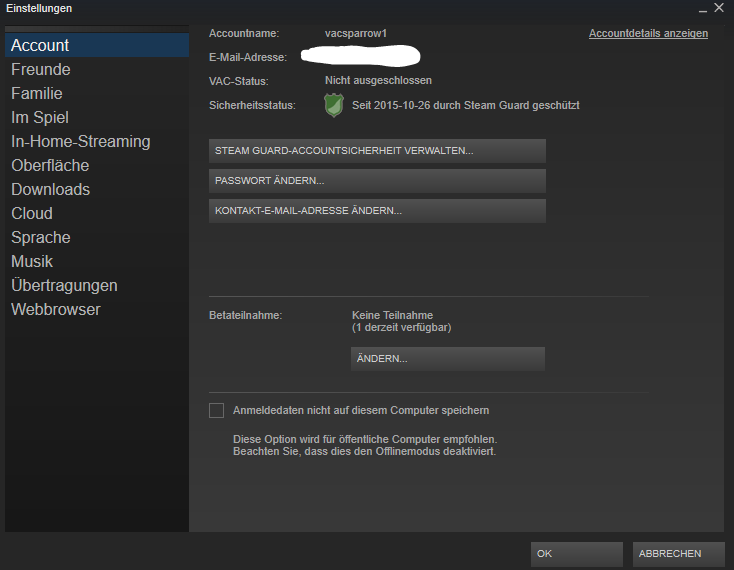
Task: Click the VAC-Status label
Action: tap(238, 81)
